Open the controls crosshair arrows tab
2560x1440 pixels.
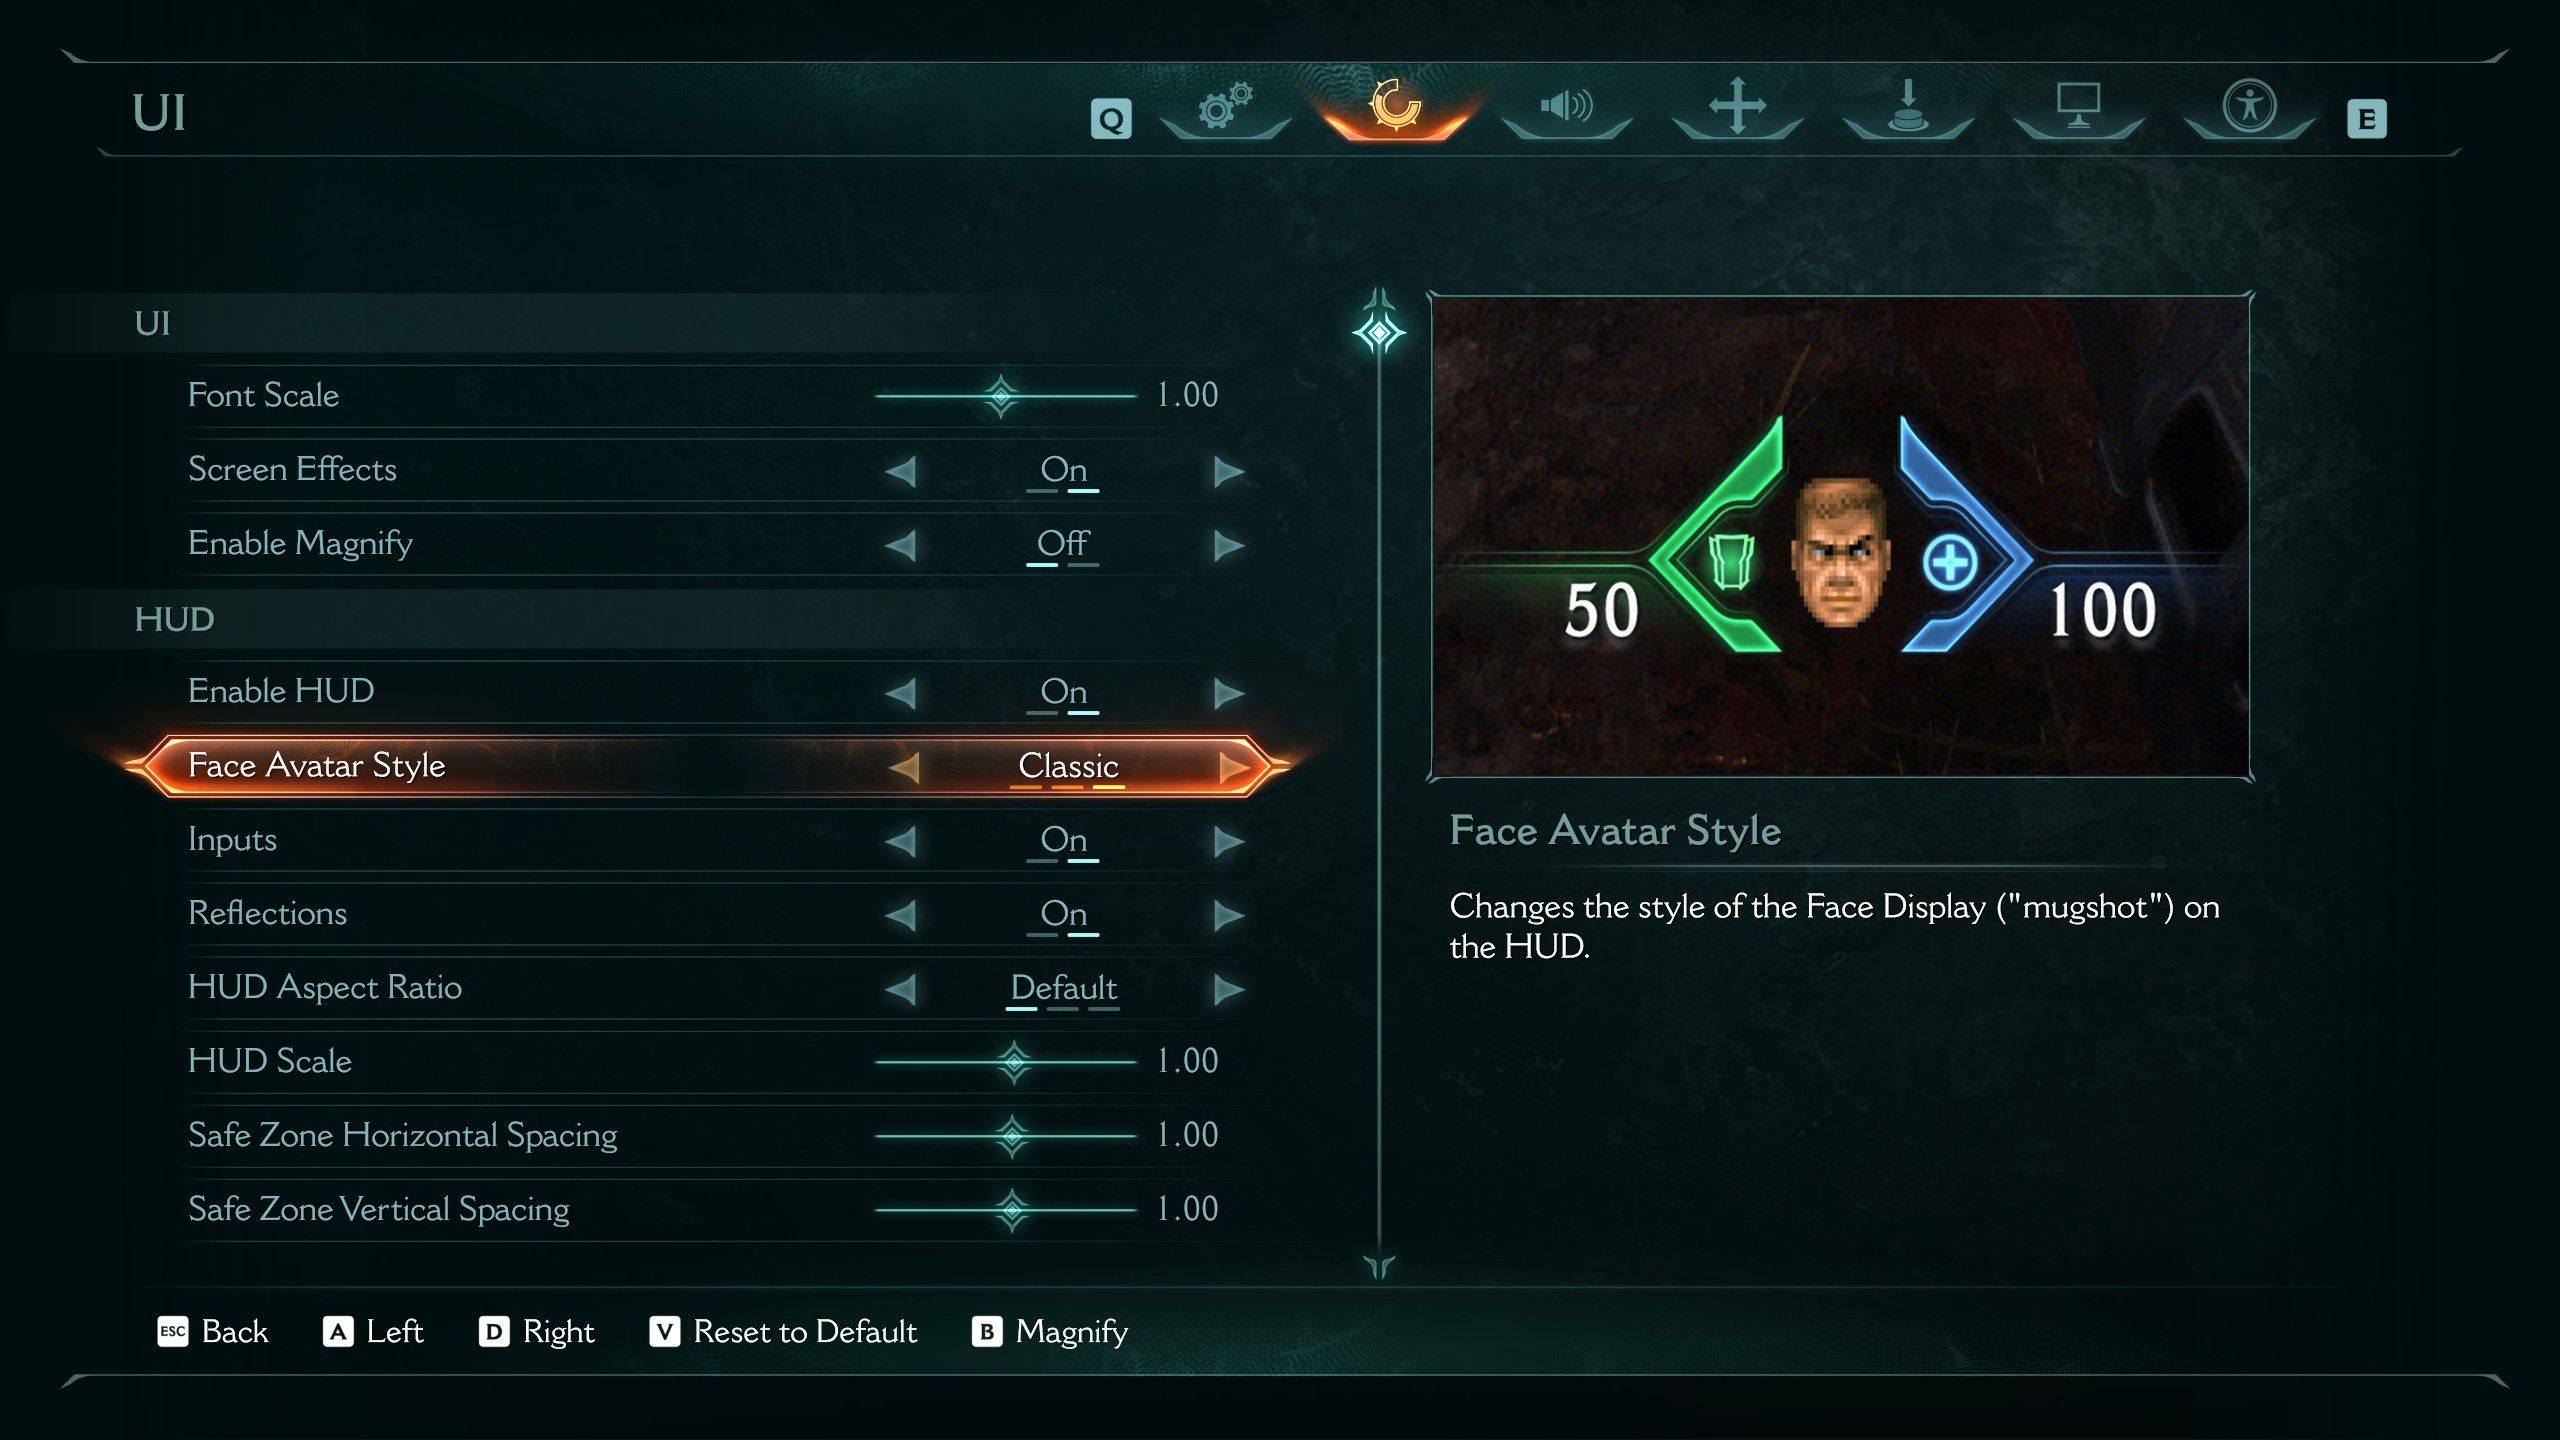[1737, 105]
